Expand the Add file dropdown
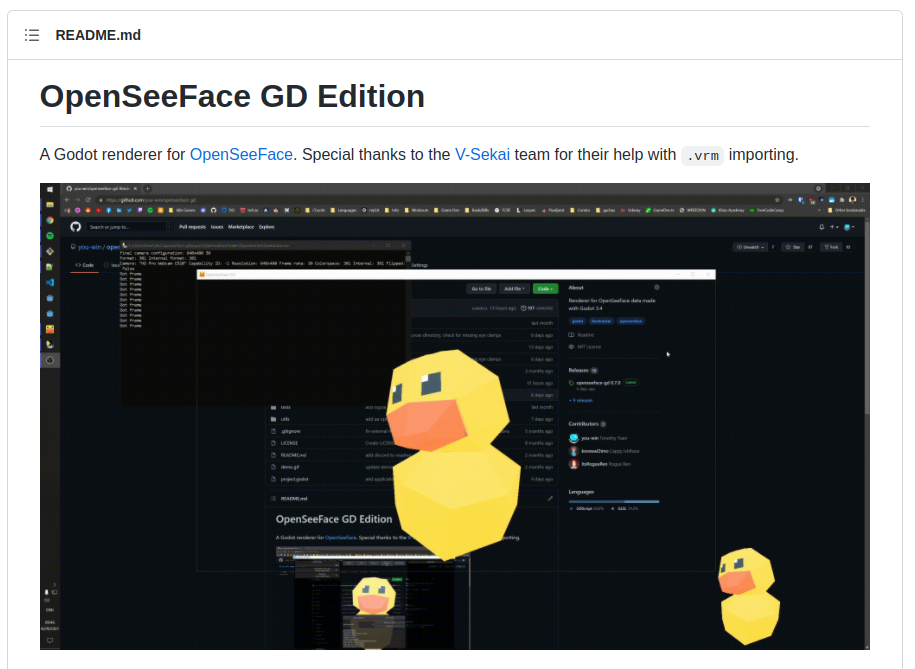915x669 pixels. [514, 288]
